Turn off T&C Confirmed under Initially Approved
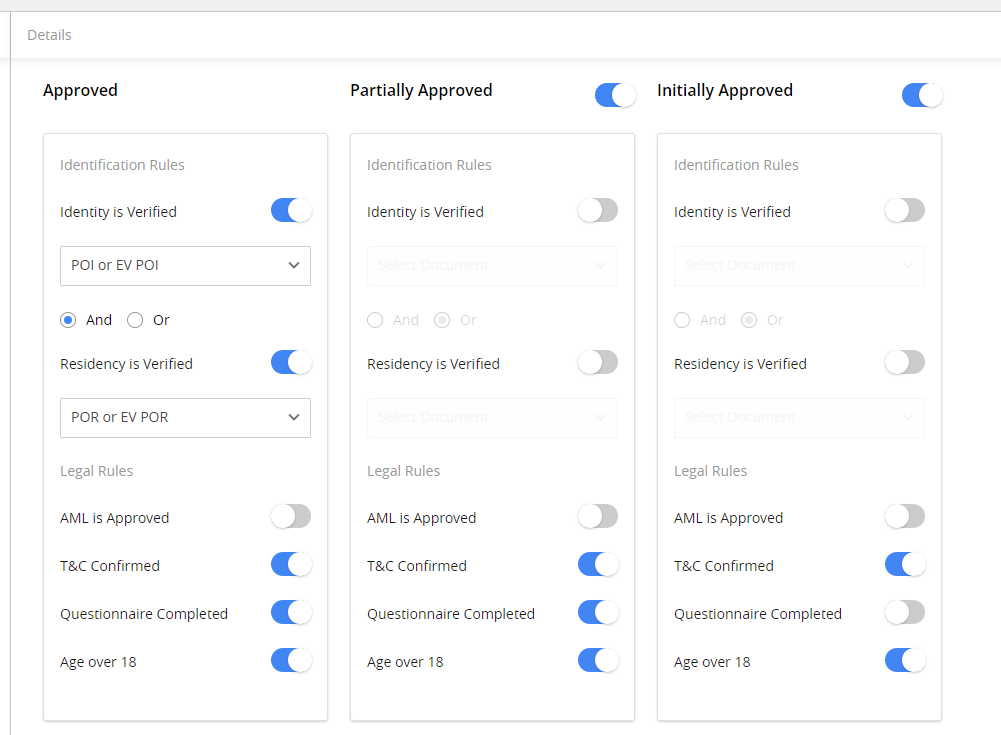Viewport: 1001px width, 735px height. tap(904, 564)
